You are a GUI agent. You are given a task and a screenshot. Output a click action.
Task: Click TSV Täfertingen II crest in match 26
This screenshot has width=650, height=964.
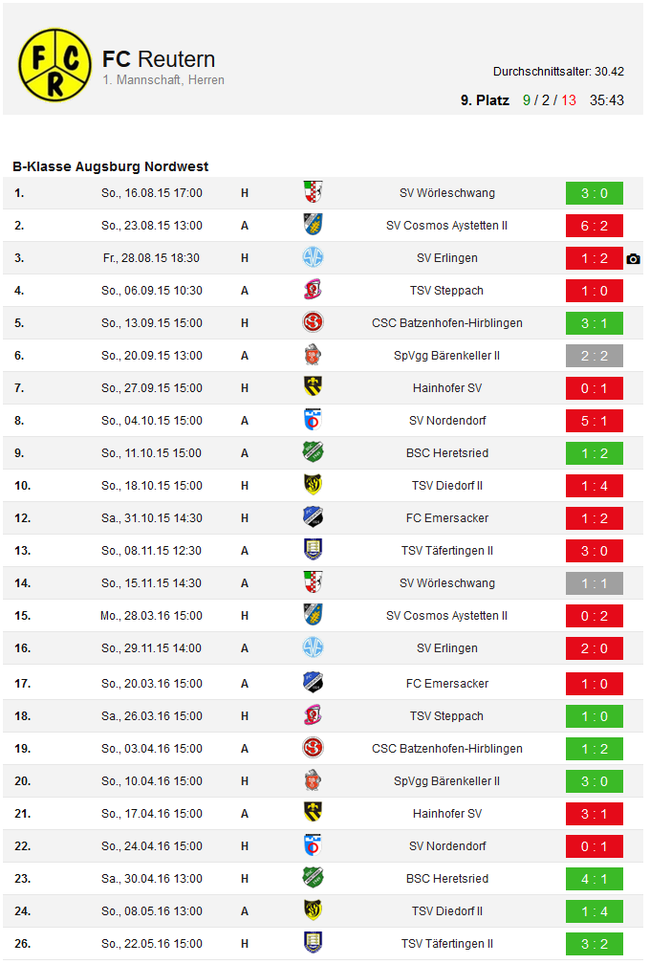(x=313, y=942)
